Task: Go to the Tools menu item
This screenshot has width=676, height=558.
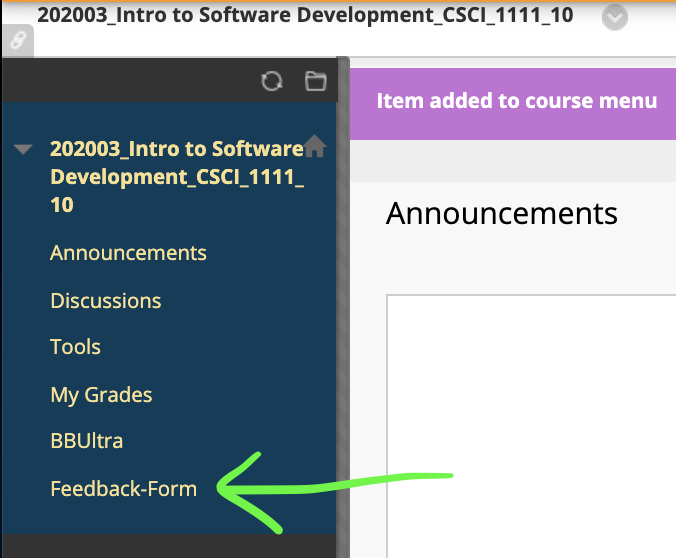Action: (x=75, y=347)
